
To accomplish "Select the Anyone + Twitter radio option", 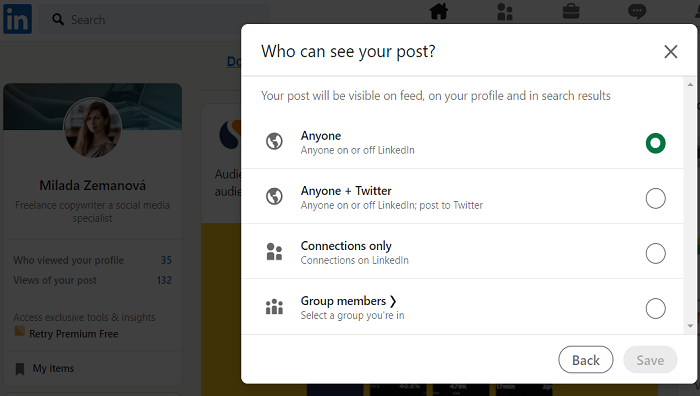I will [655, 198].
